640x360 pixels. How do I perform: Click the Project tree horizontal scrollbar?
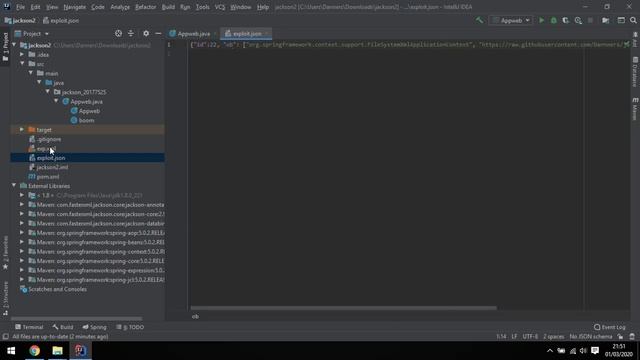tap(77, 318)
